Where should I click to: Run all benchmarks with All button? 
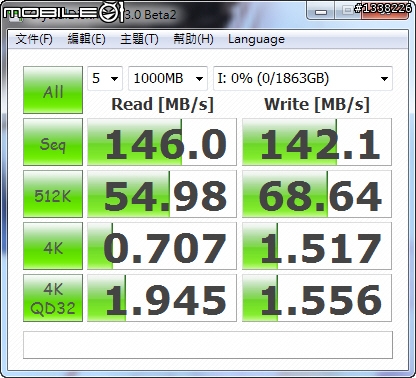click(x=53, y=90)
